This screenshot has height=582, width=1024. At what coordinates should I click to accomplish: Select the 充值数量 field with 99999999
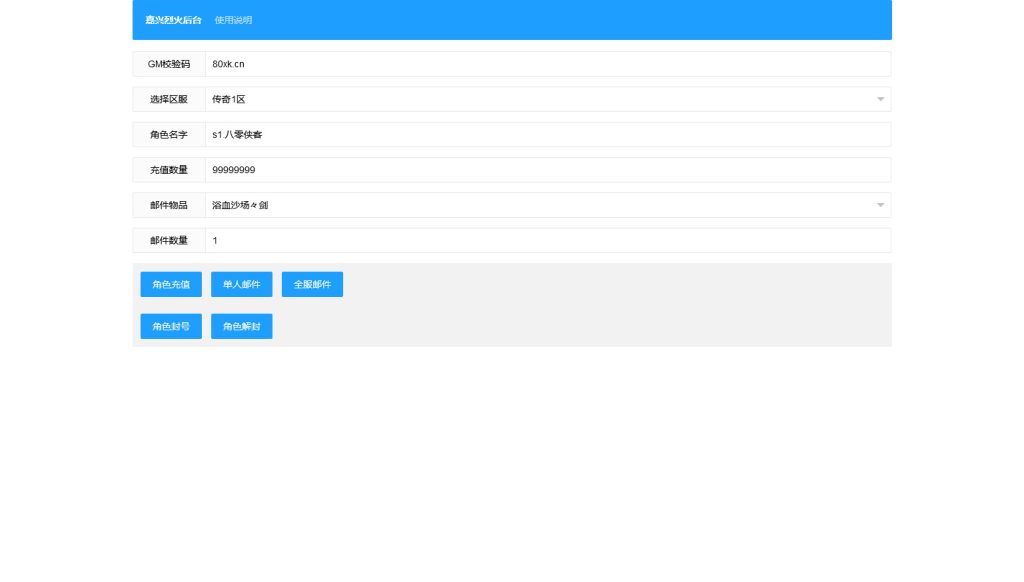click(x=546, y=170)
